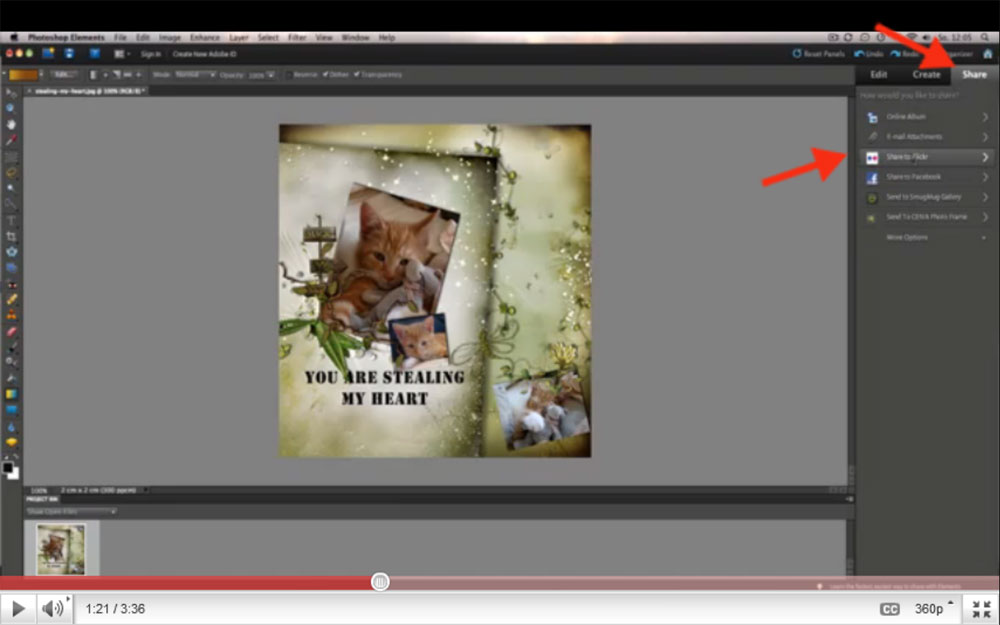Viewport: 1000px width, 625px height.
Task: Select the Blur tool
Action: click(11, 426)
